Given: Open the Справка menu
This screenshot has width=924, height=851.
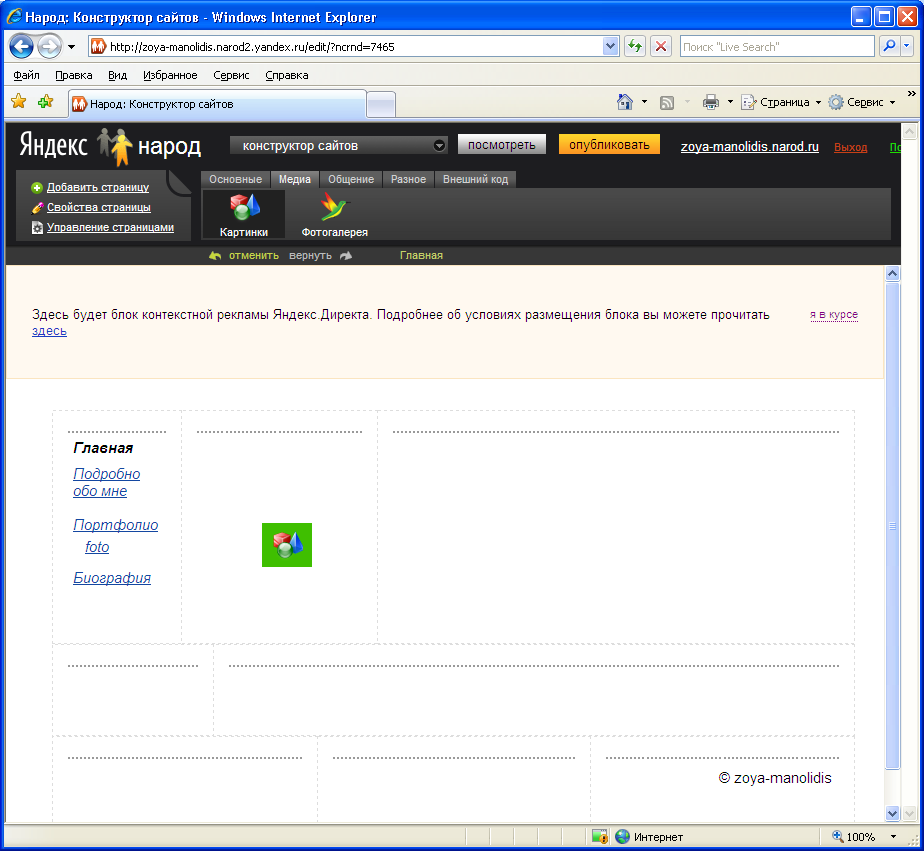Looking at the screenshot, I should pyautogui.click(x=286, y=75).
